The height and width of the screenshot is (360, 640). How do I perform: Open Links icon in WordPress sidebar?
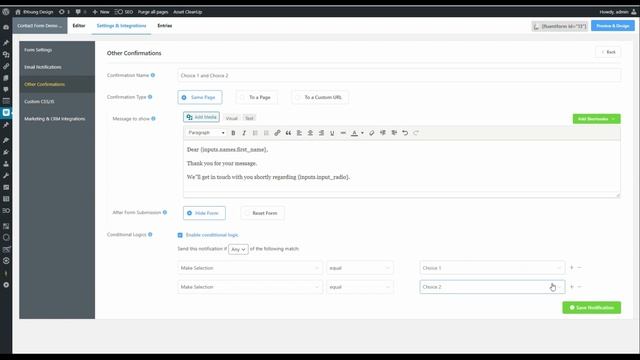tap(6, 66)
